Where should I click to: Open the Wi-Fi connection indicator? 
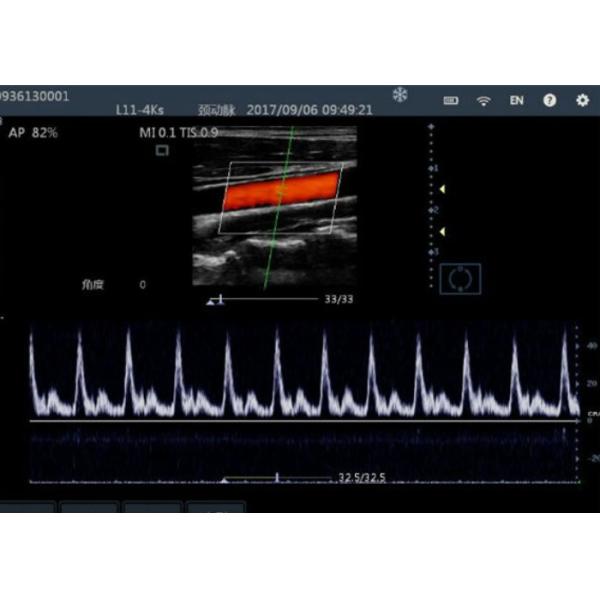coord(483,101)
